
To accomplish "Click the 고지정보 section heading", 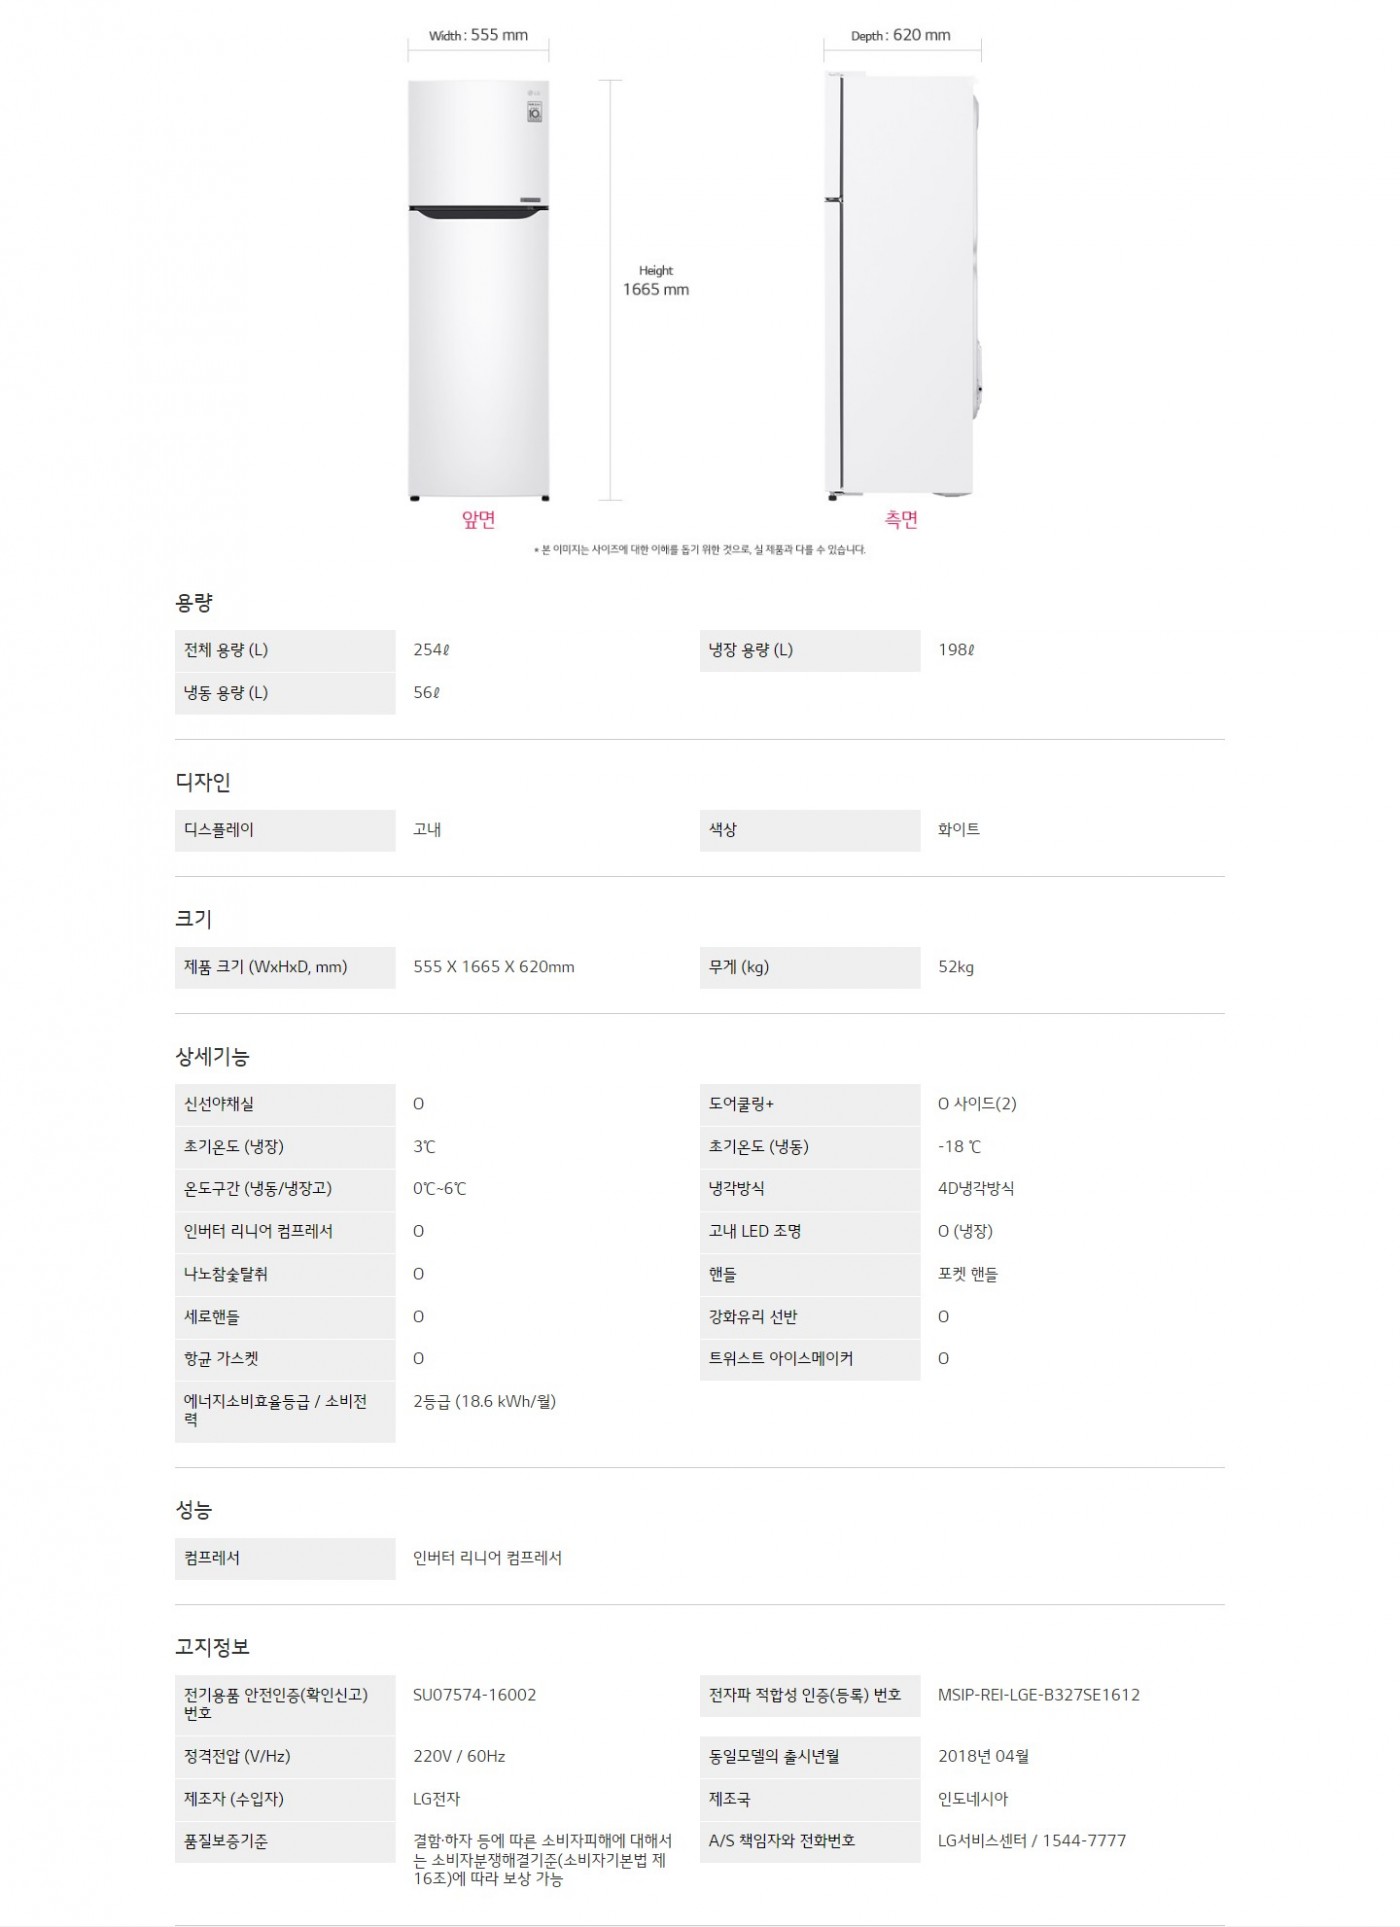I will (x=212, y=1646).
